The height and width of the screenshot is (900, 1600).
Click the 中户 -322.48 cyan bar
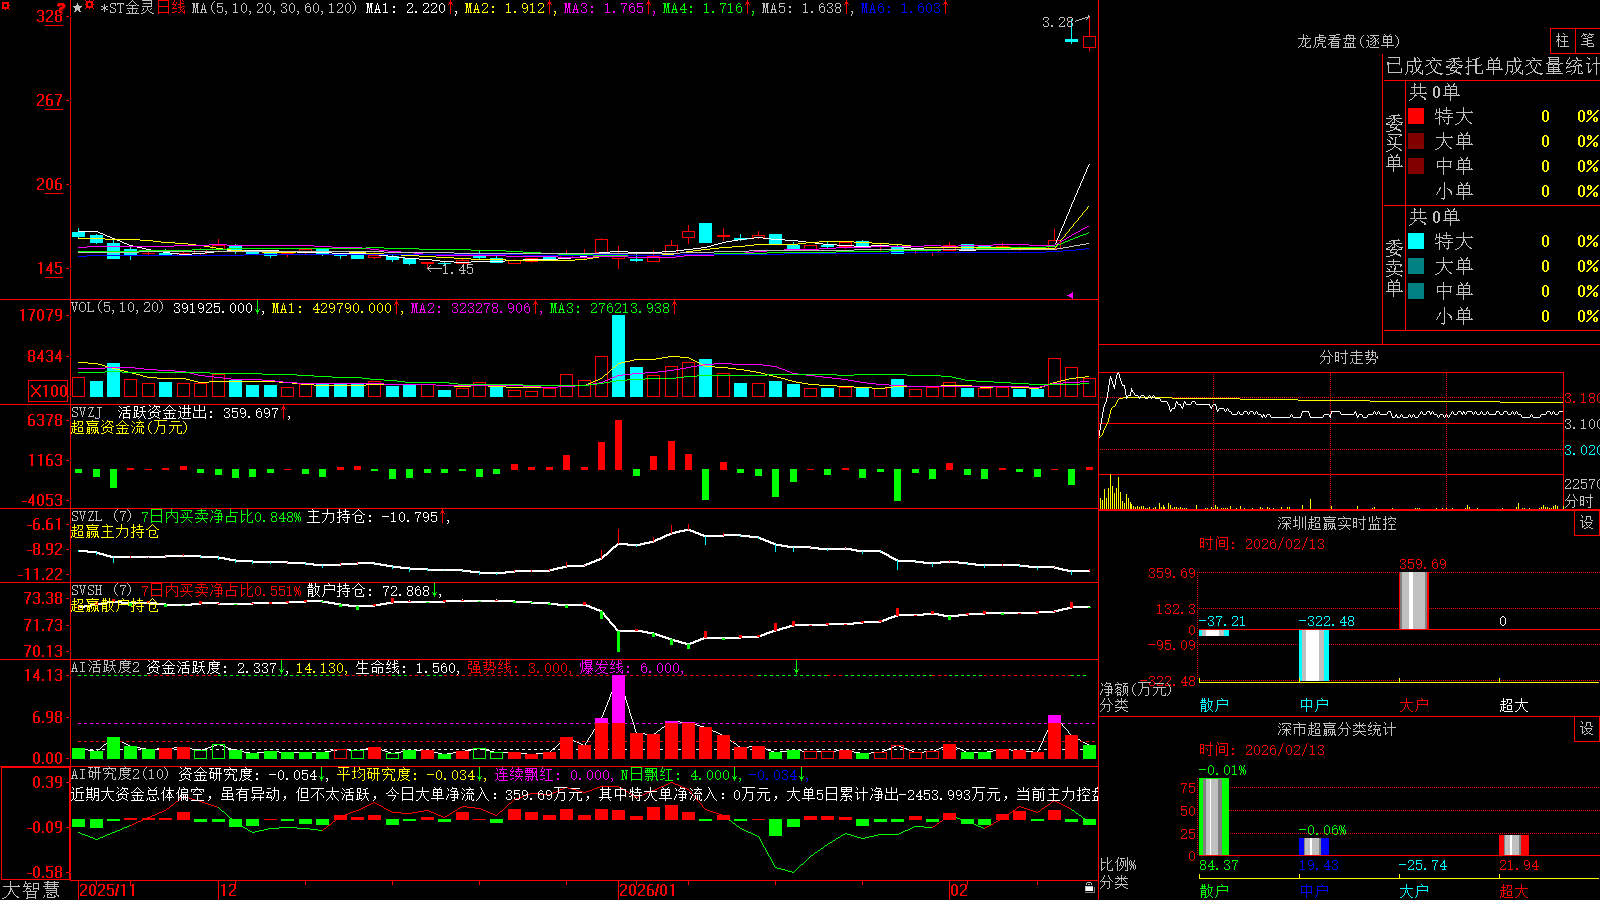click(x=1313, y=655)
